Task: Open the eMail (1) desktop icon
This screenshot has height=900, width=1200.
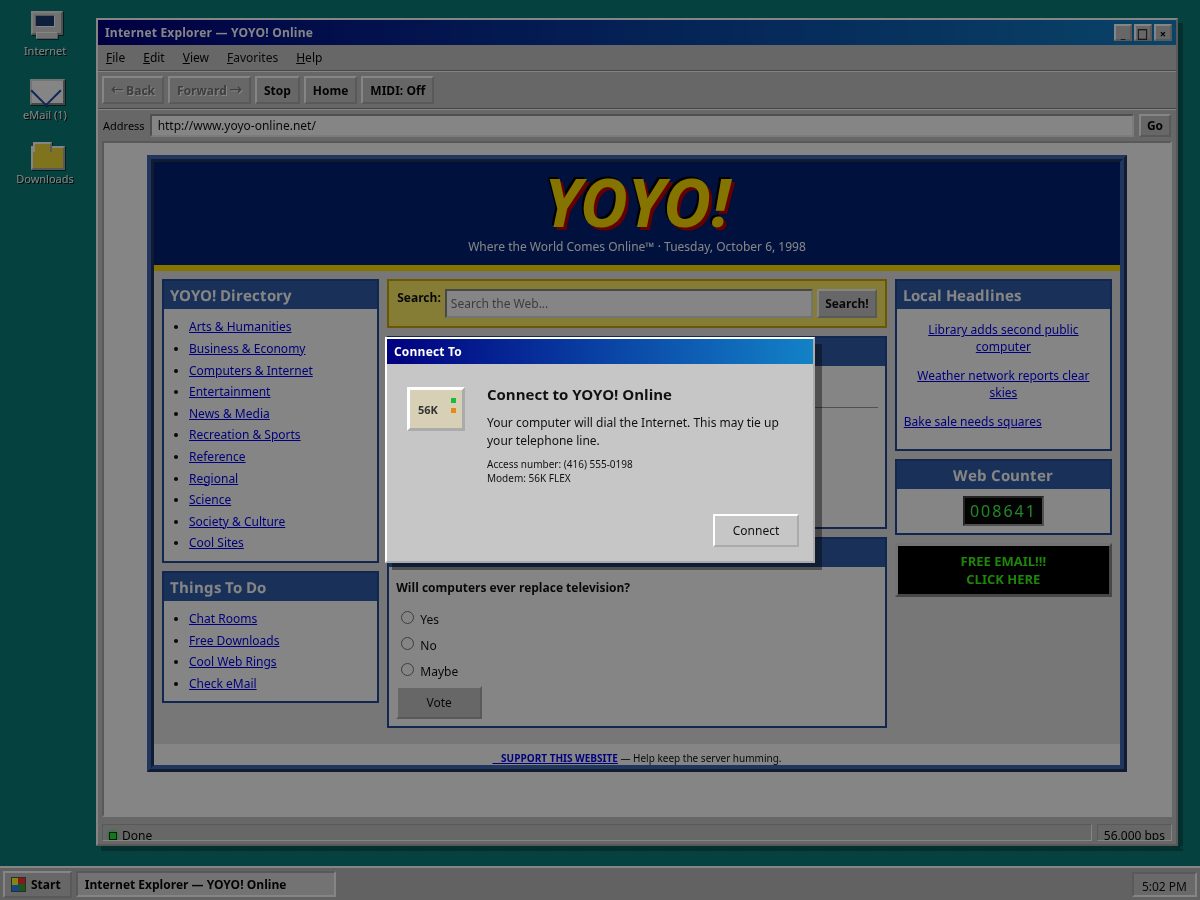Action: click(x=45, y=99)
